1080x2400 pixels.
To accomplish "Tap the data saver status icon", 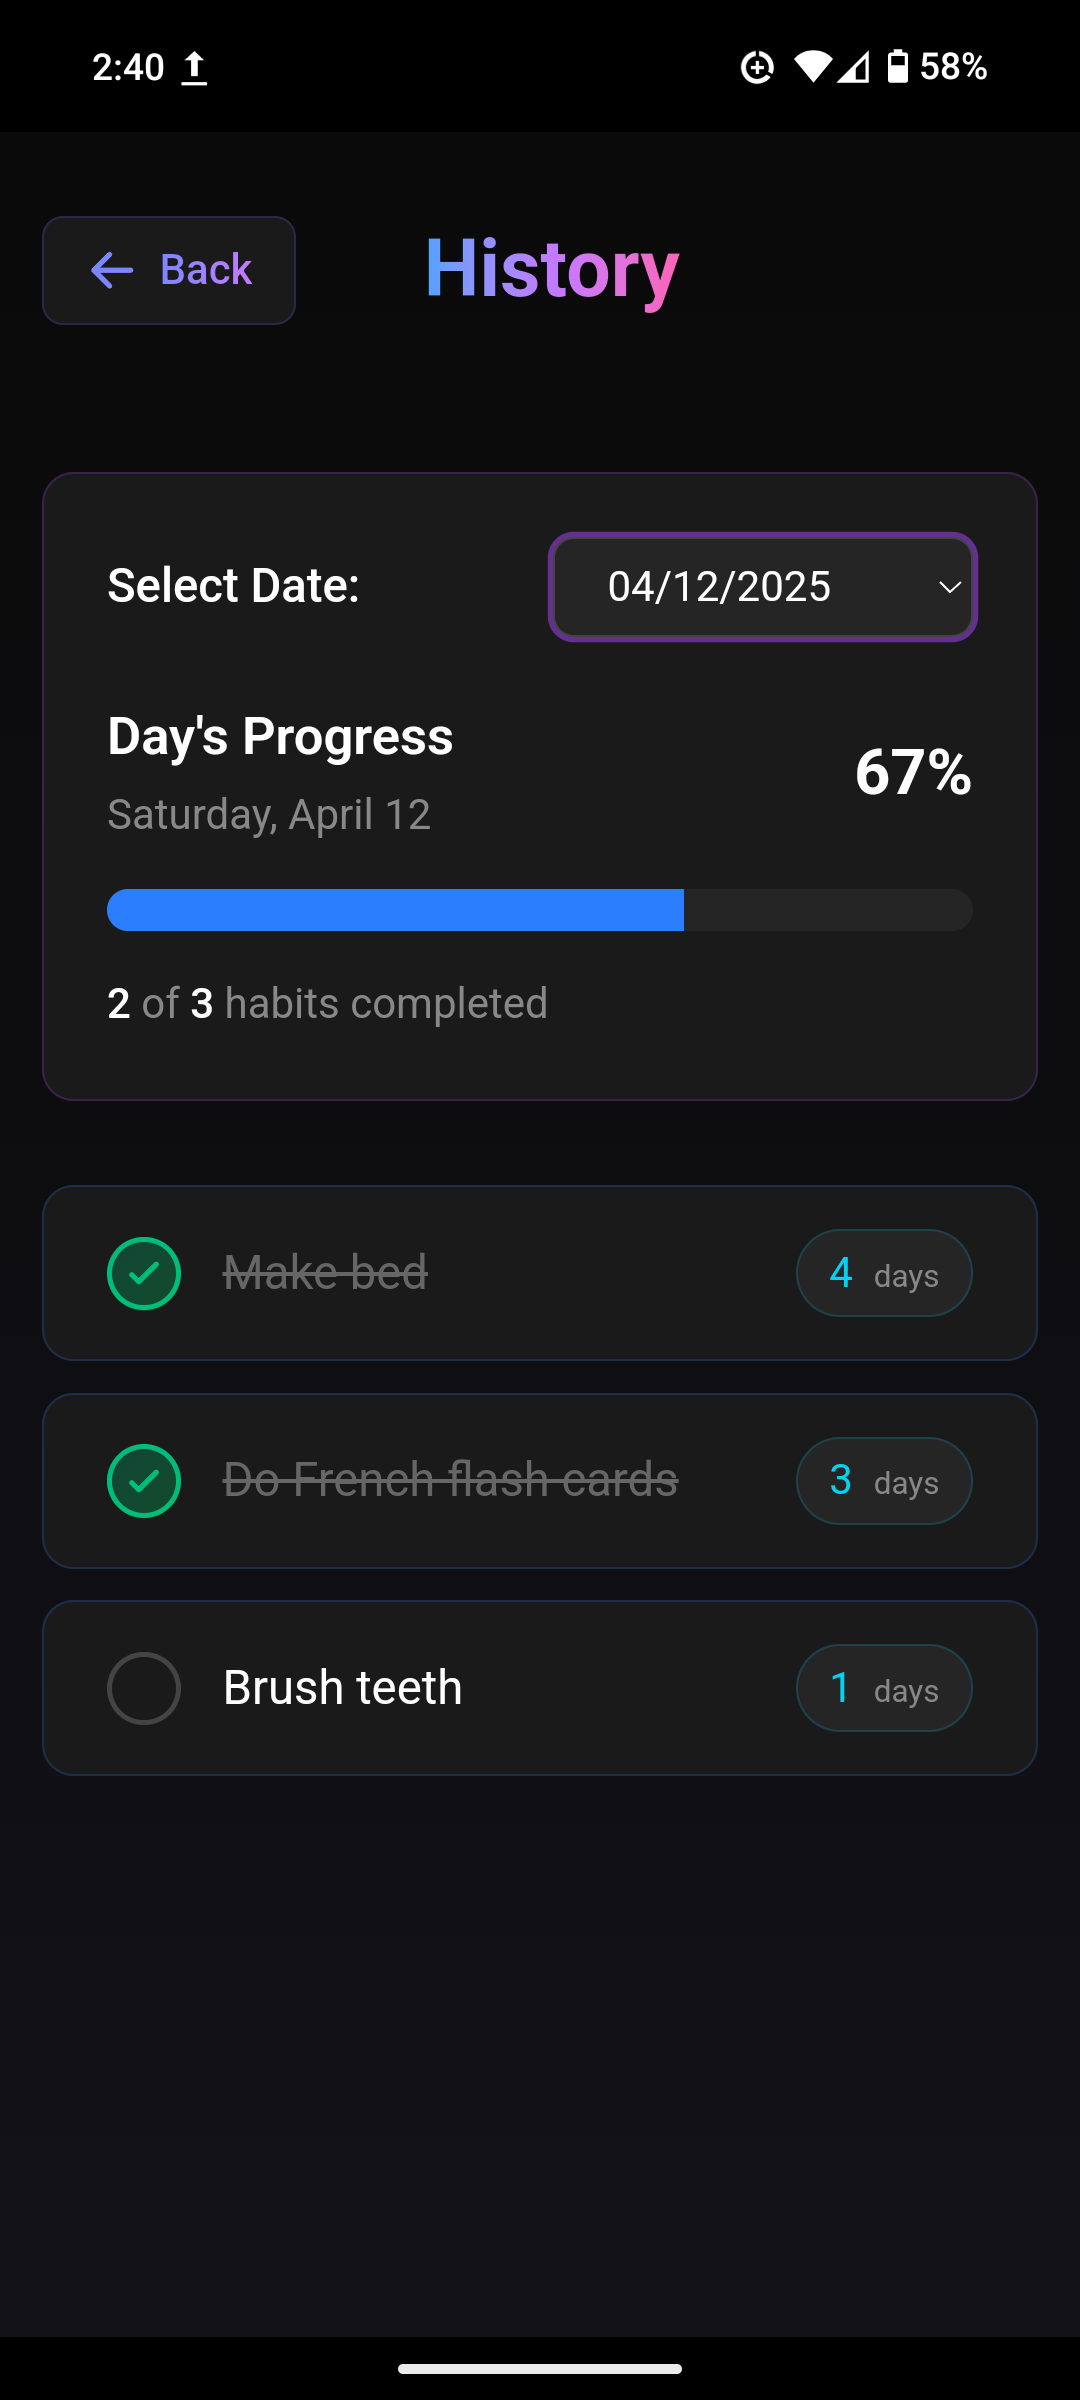I will tap(757, 67).
